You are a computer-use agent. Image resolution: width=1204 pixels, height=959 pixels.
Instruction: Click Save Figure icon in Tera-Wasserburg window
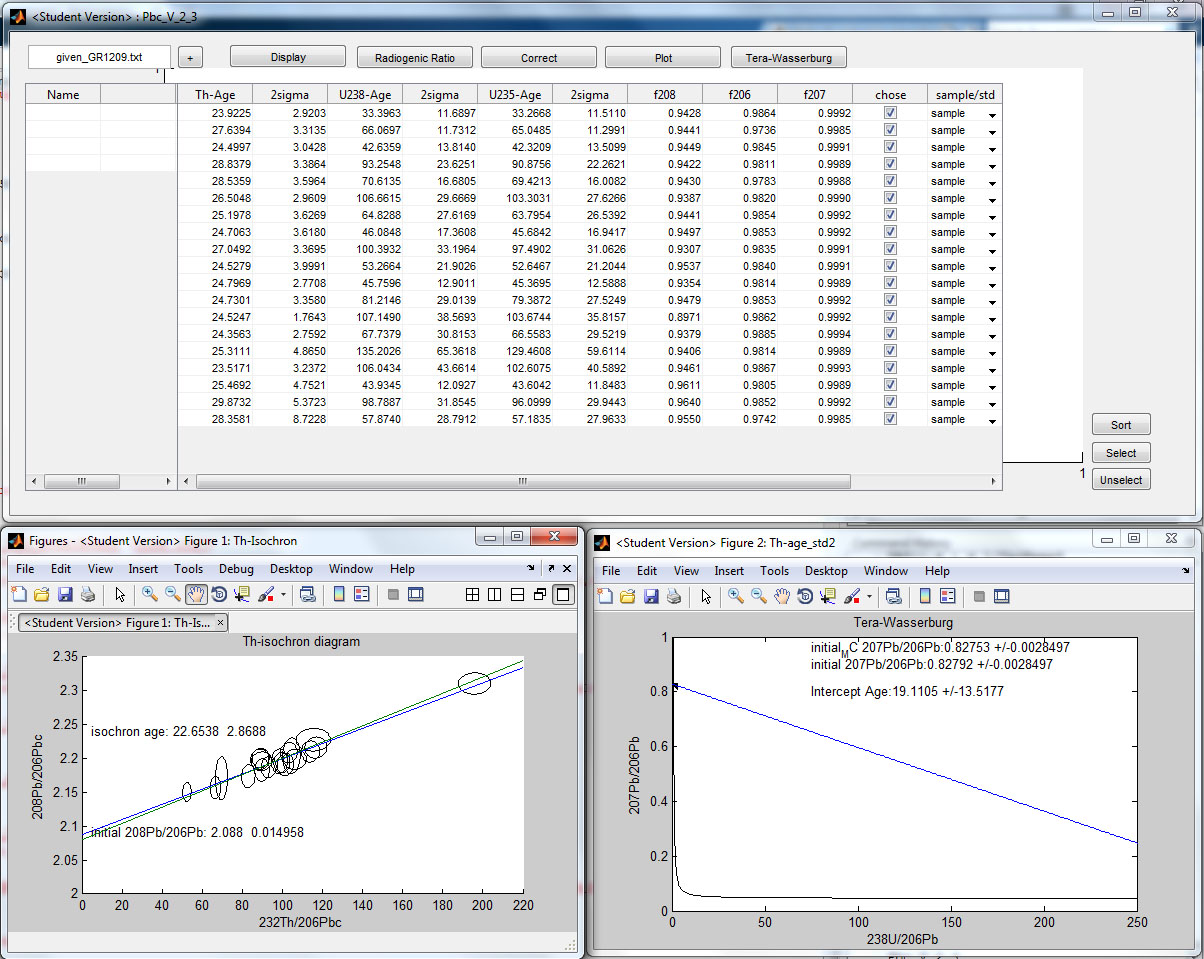pos(651,597)
